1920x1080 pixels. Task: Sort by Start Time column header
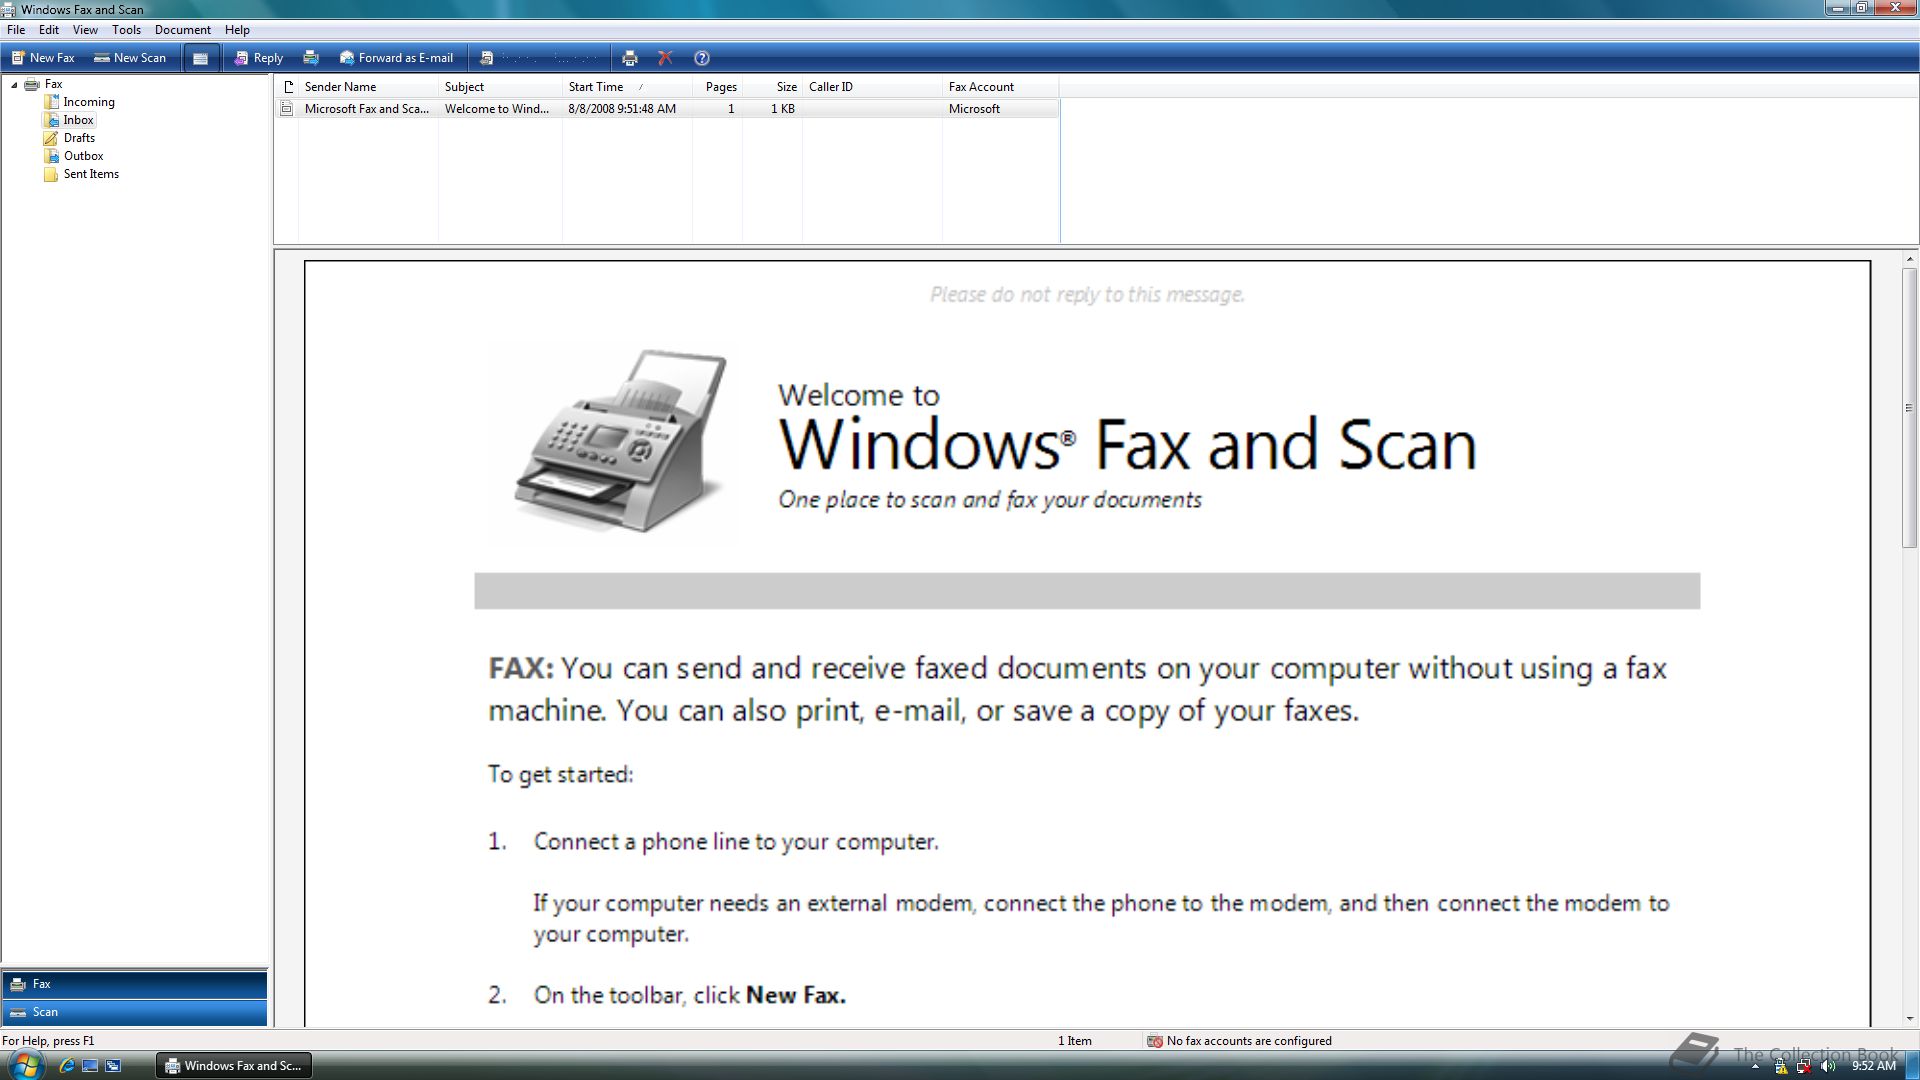click(x=627, y=87)
